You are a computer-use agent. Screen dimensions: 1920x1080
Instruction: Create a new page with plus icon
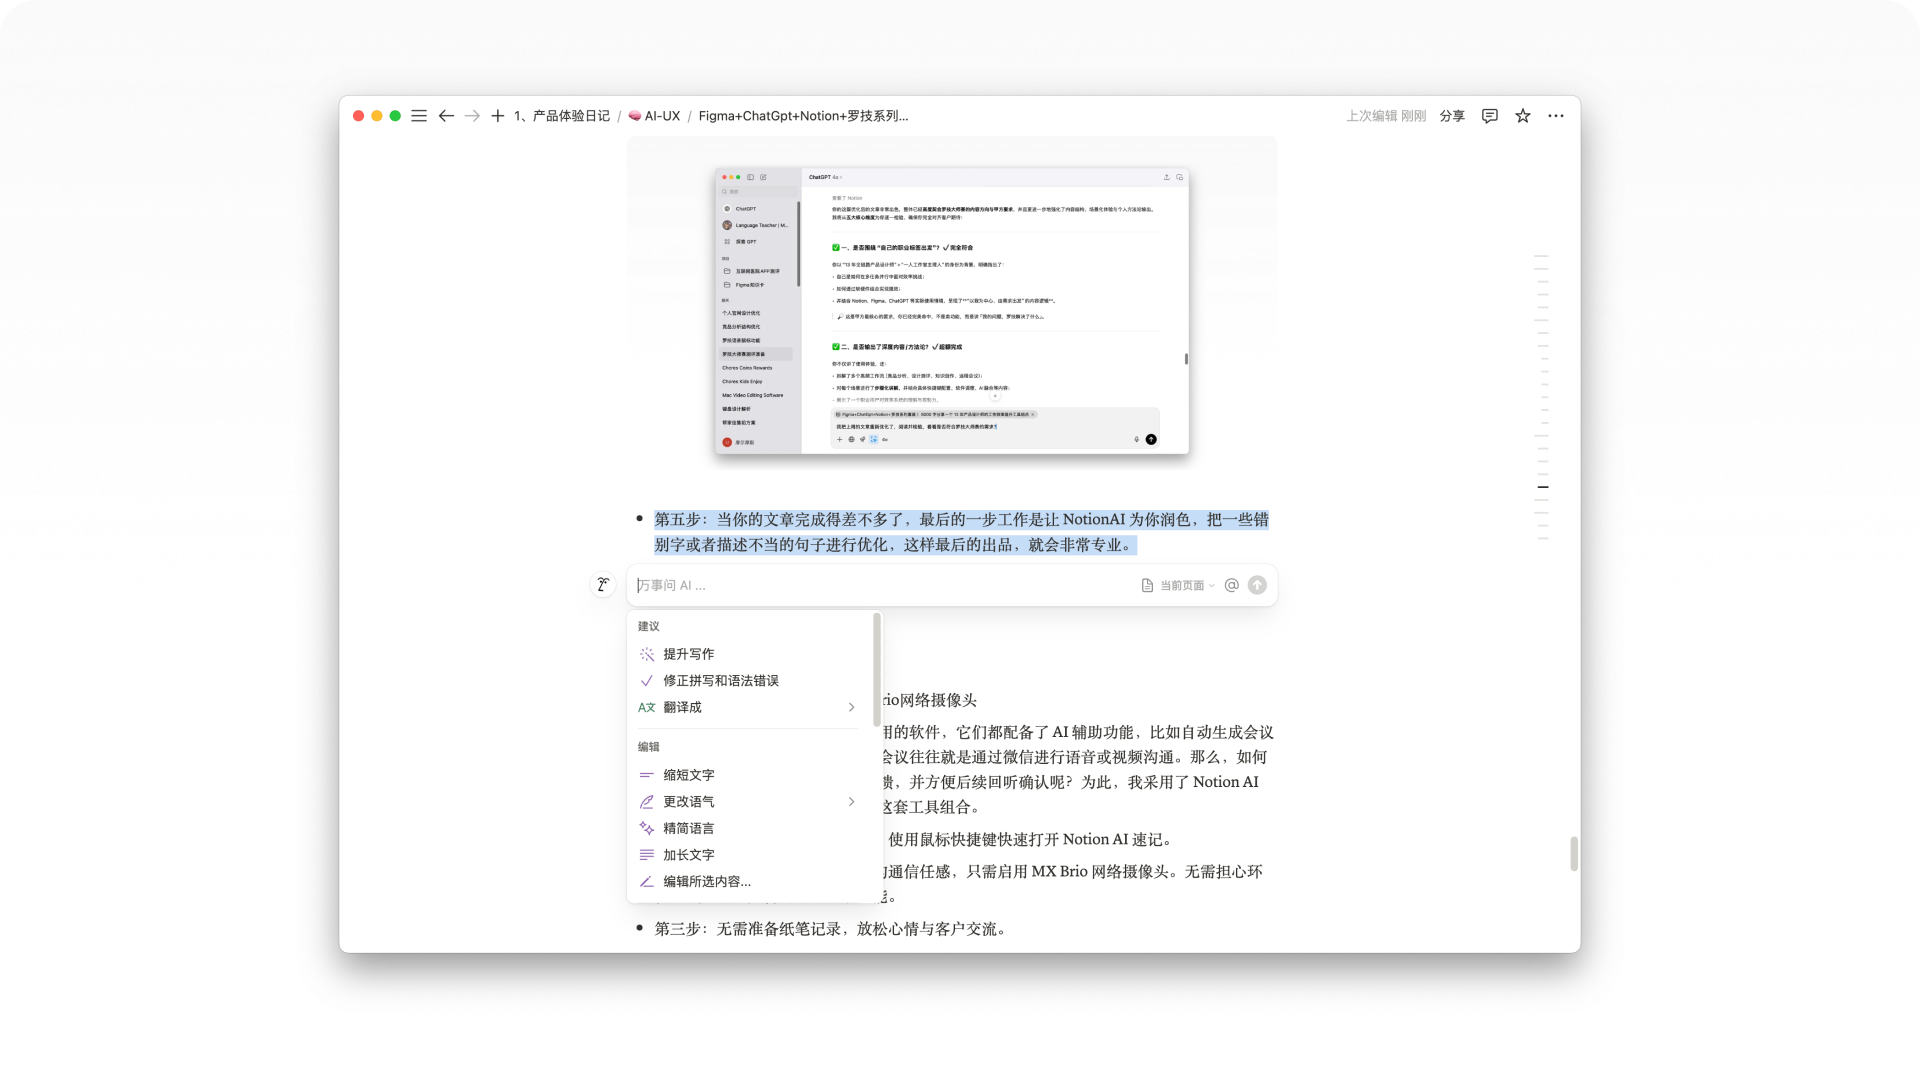[497, 116]
